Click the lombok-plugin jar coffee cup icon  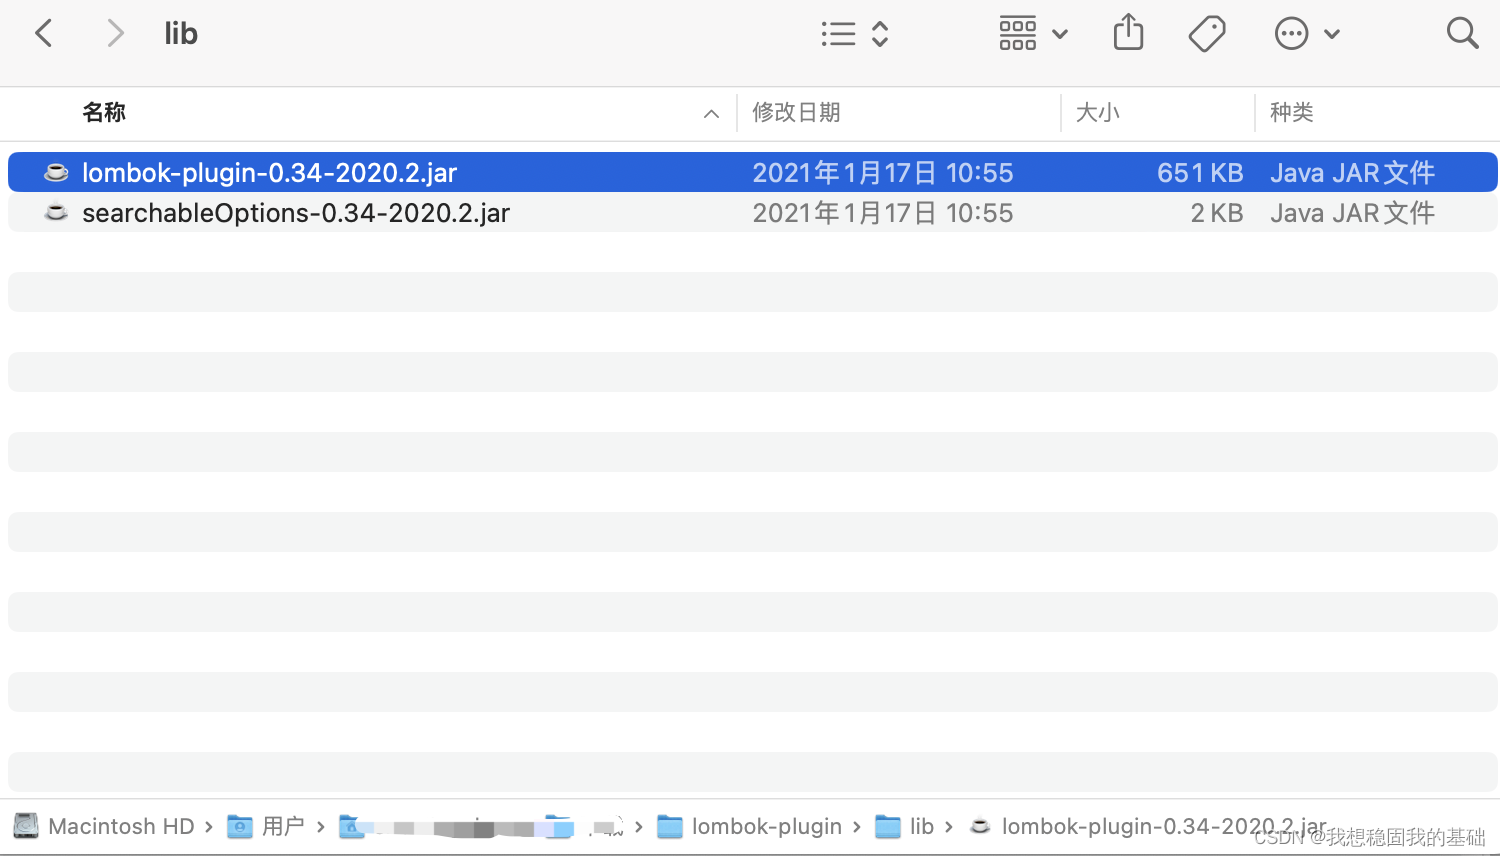pos(56,172)
